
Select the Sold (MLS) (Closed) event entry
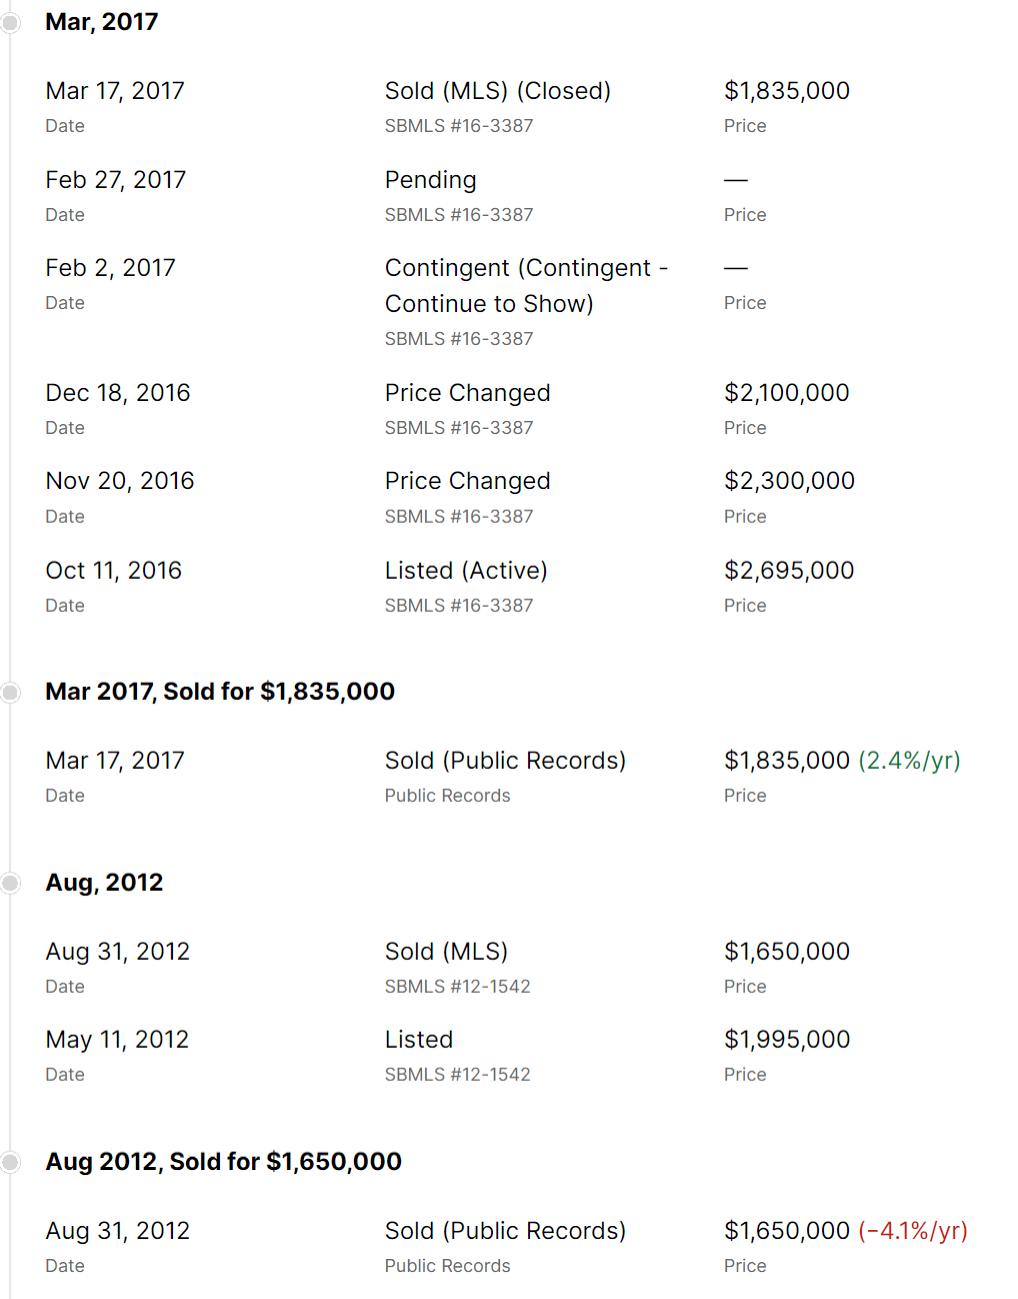tap(497, 91)
